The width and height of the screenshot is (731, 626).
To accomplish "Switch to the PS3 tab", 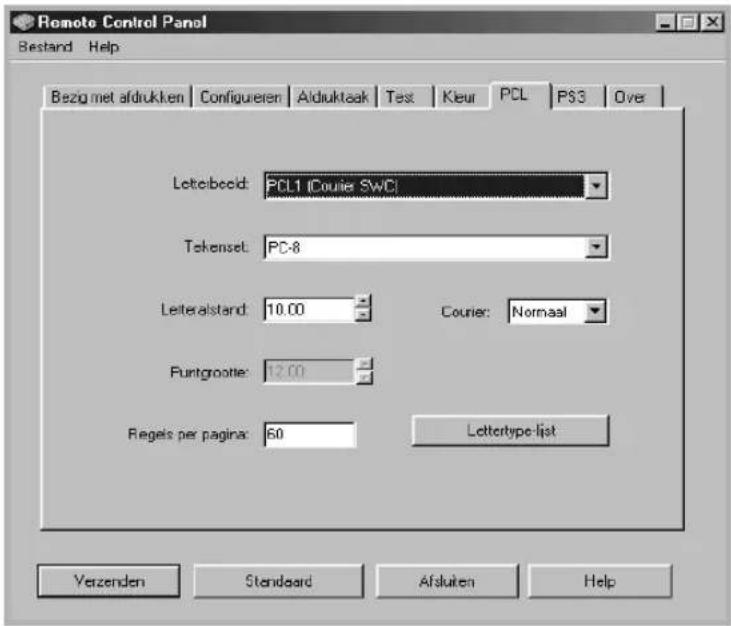I will [x=577, y=97].
